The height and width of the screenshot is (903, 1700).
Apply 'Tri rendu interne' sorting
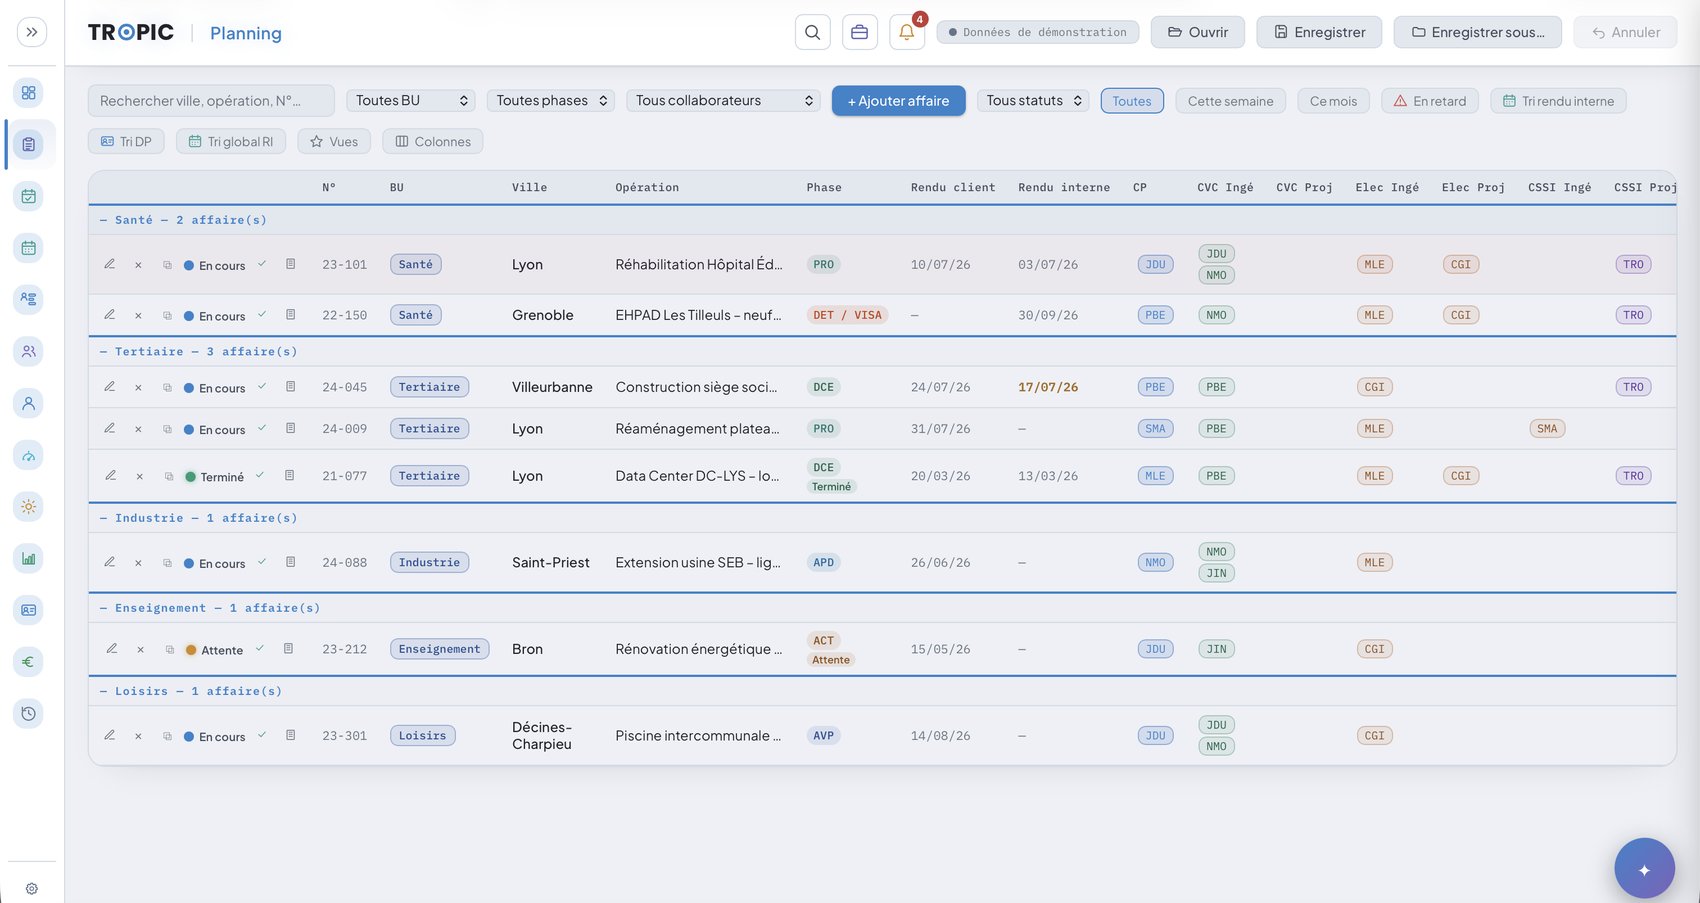click(x=1558, y=101)
